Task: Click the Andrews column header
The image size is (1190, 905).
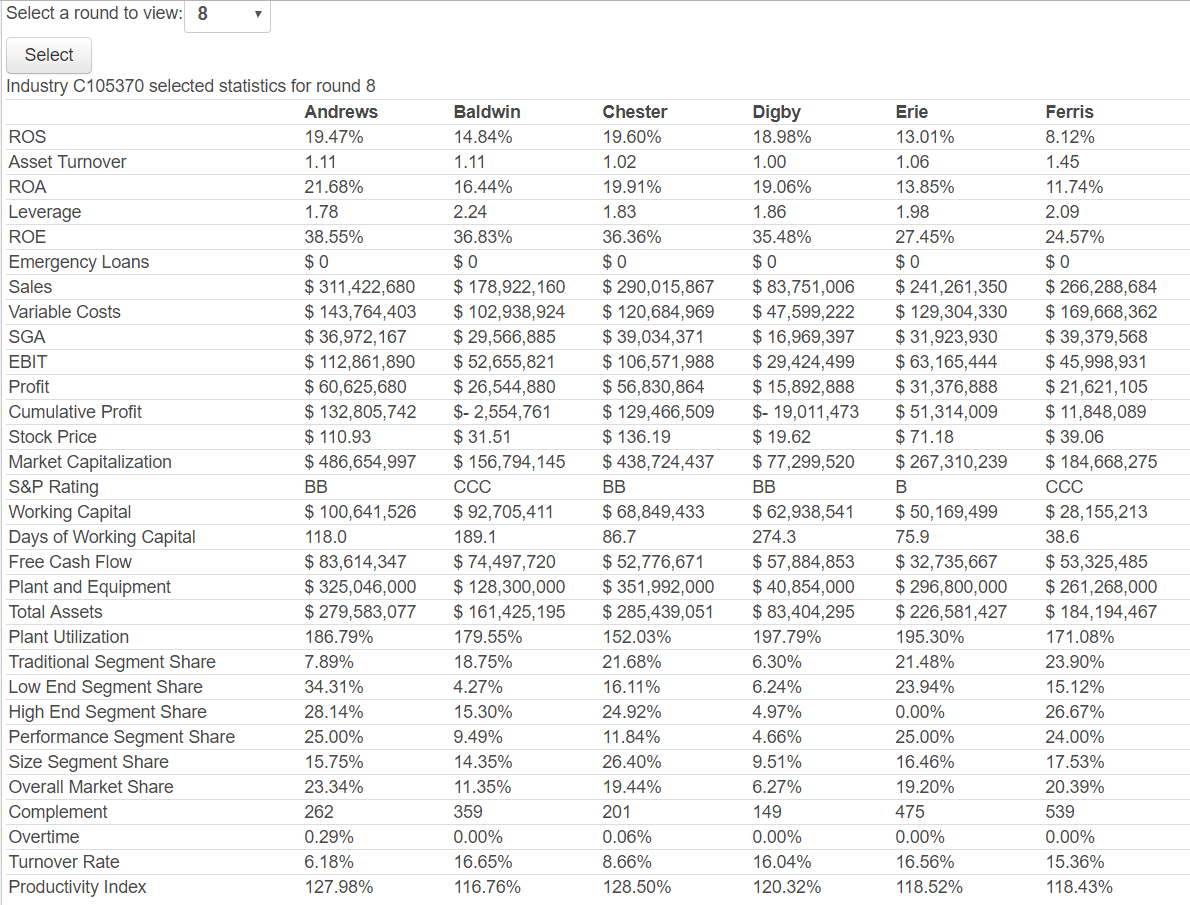Action: click(341, 112)
